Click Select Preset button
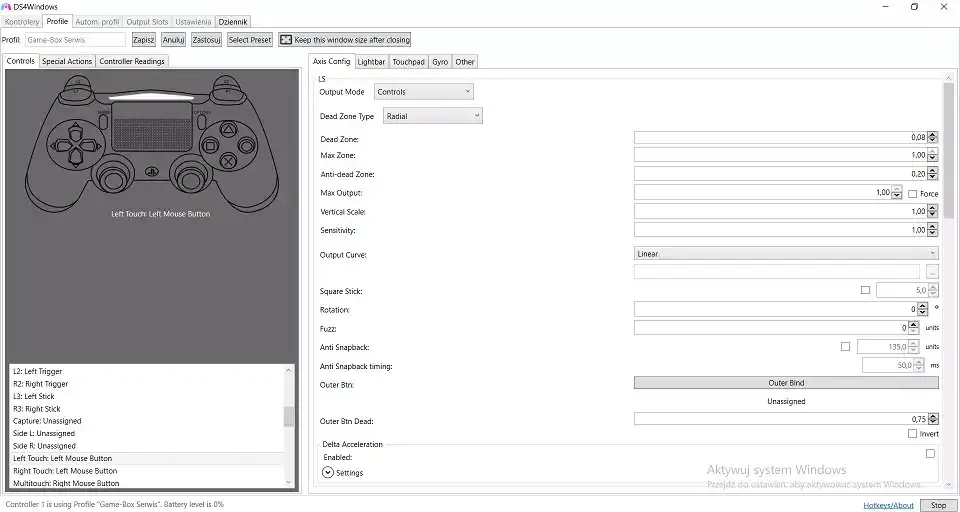The image size is (960, 512). coord(250,40)
